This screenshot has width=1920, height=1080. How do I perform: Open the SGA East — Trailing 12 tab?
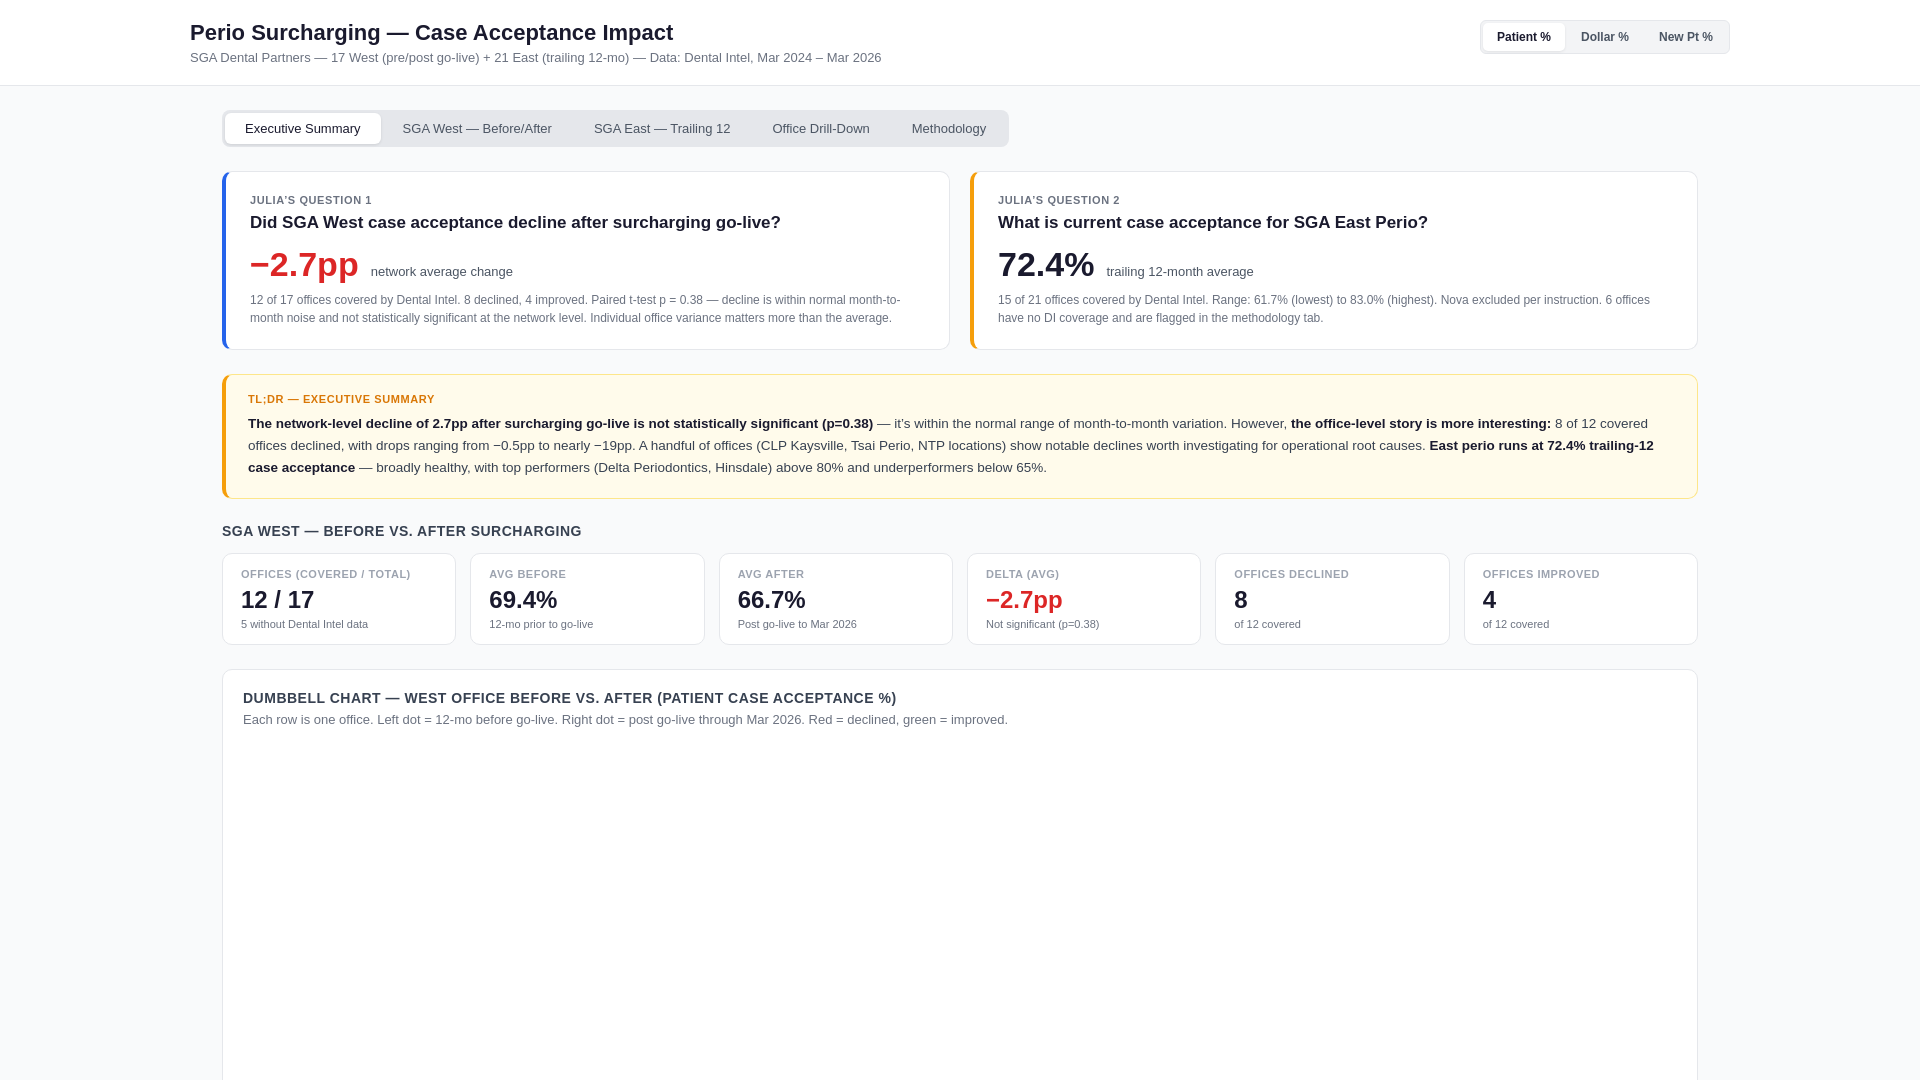(x=662, y=129)
